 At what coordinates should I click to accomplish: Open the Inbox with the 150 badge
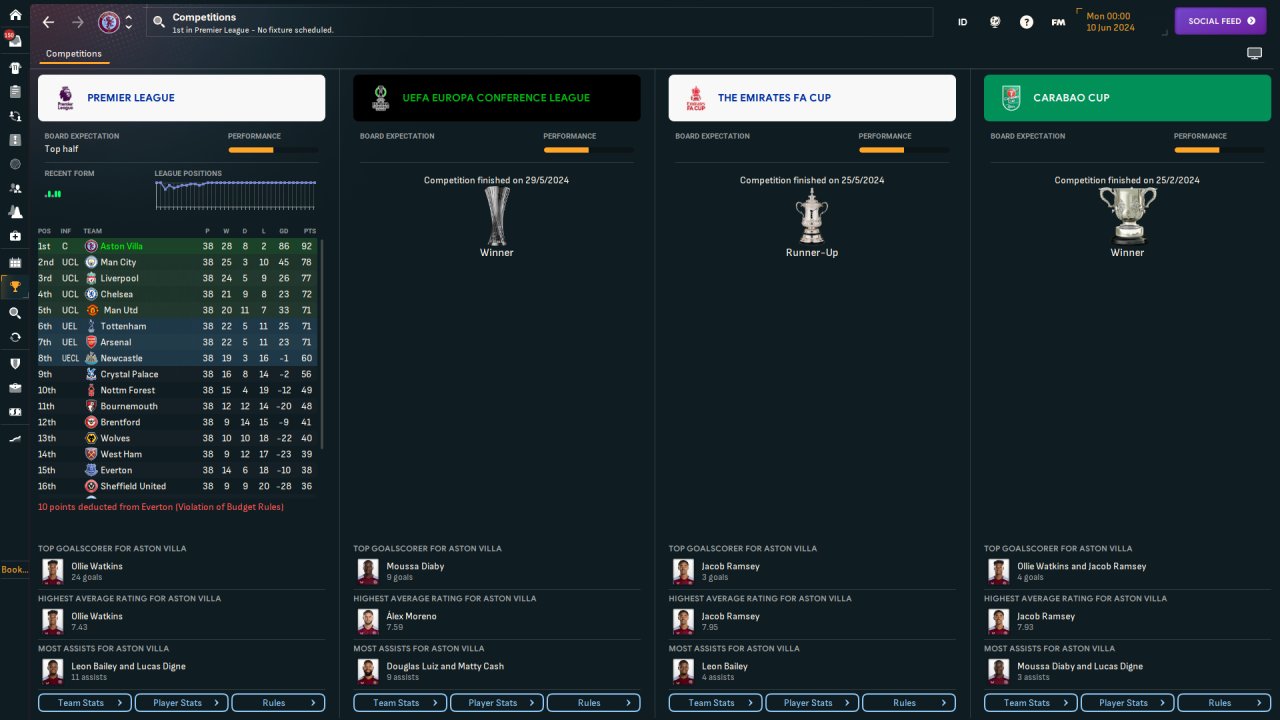[x=15, y=42]
